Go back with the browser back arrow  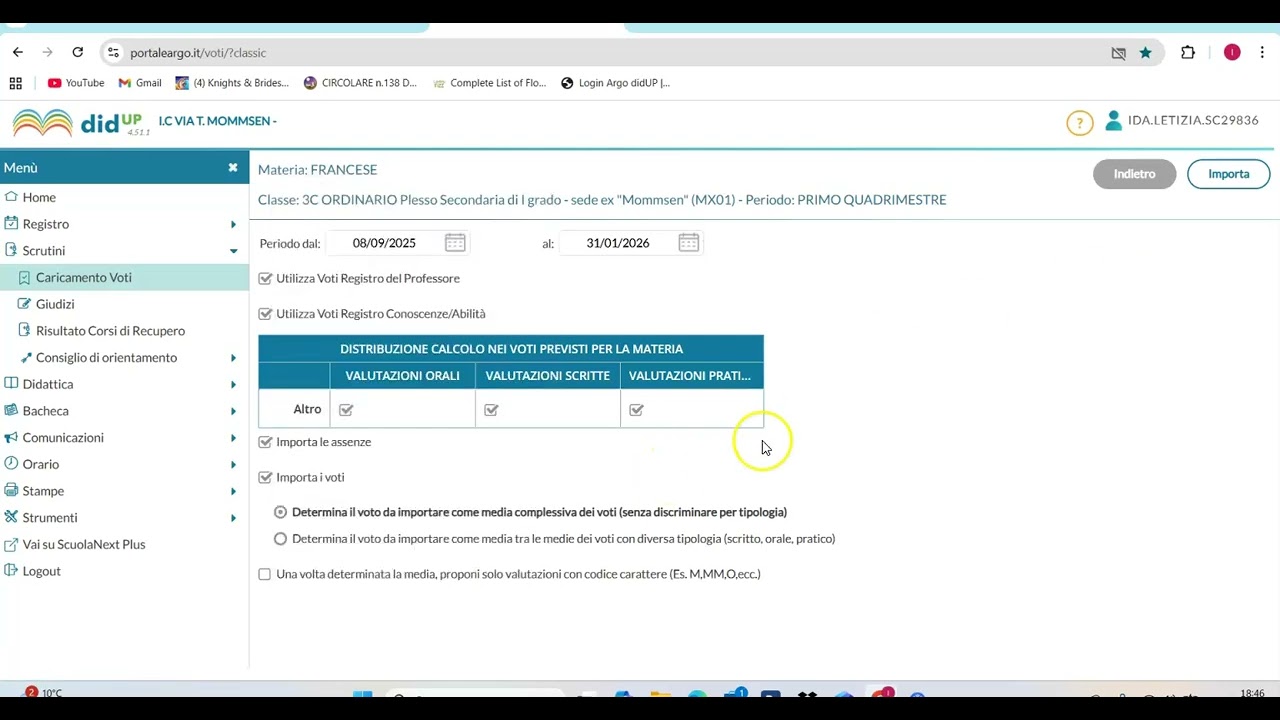point(18,52)
